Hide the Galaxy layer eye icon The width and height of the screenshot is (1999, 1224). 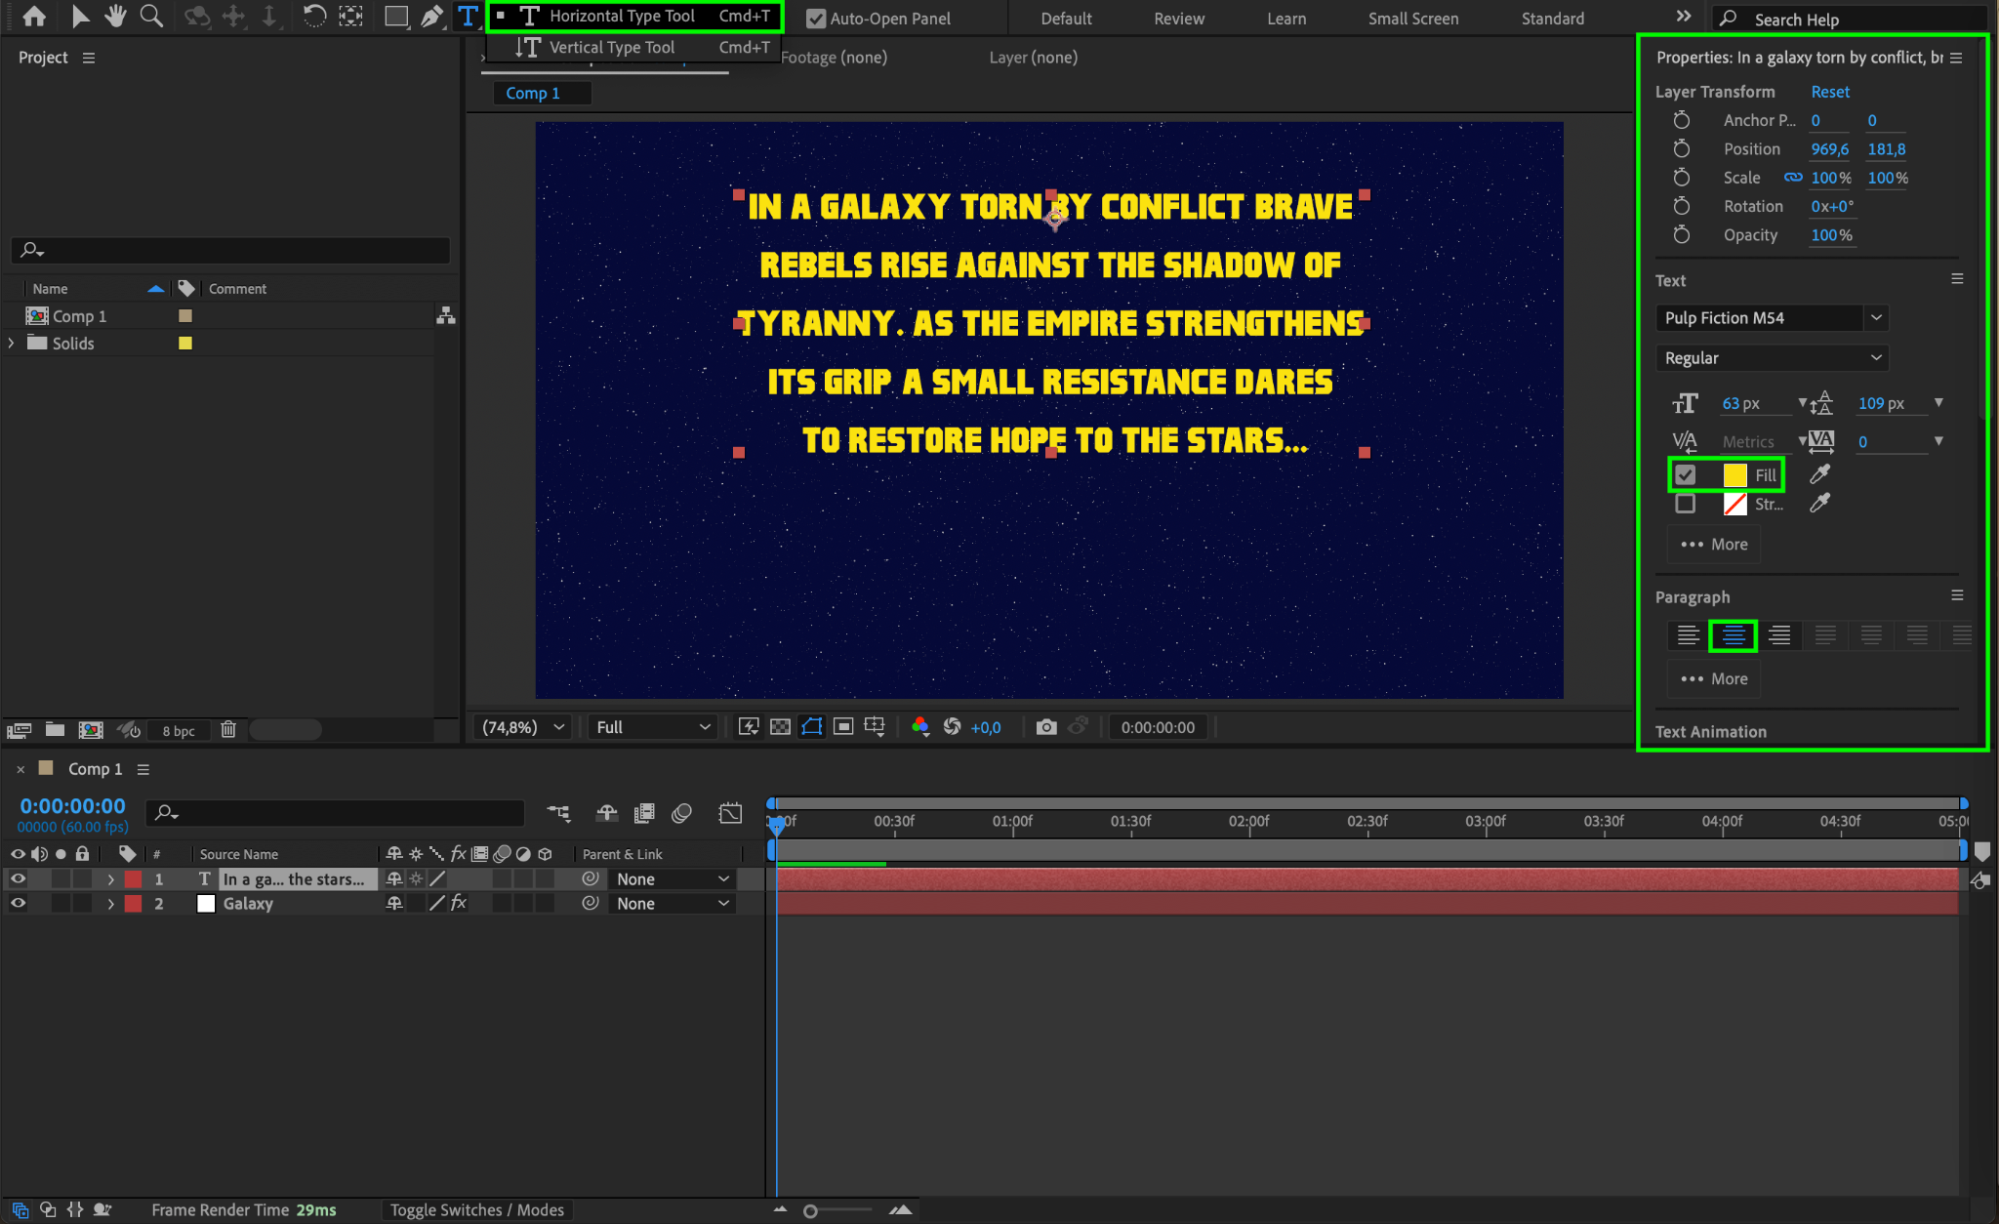point(18,903)
